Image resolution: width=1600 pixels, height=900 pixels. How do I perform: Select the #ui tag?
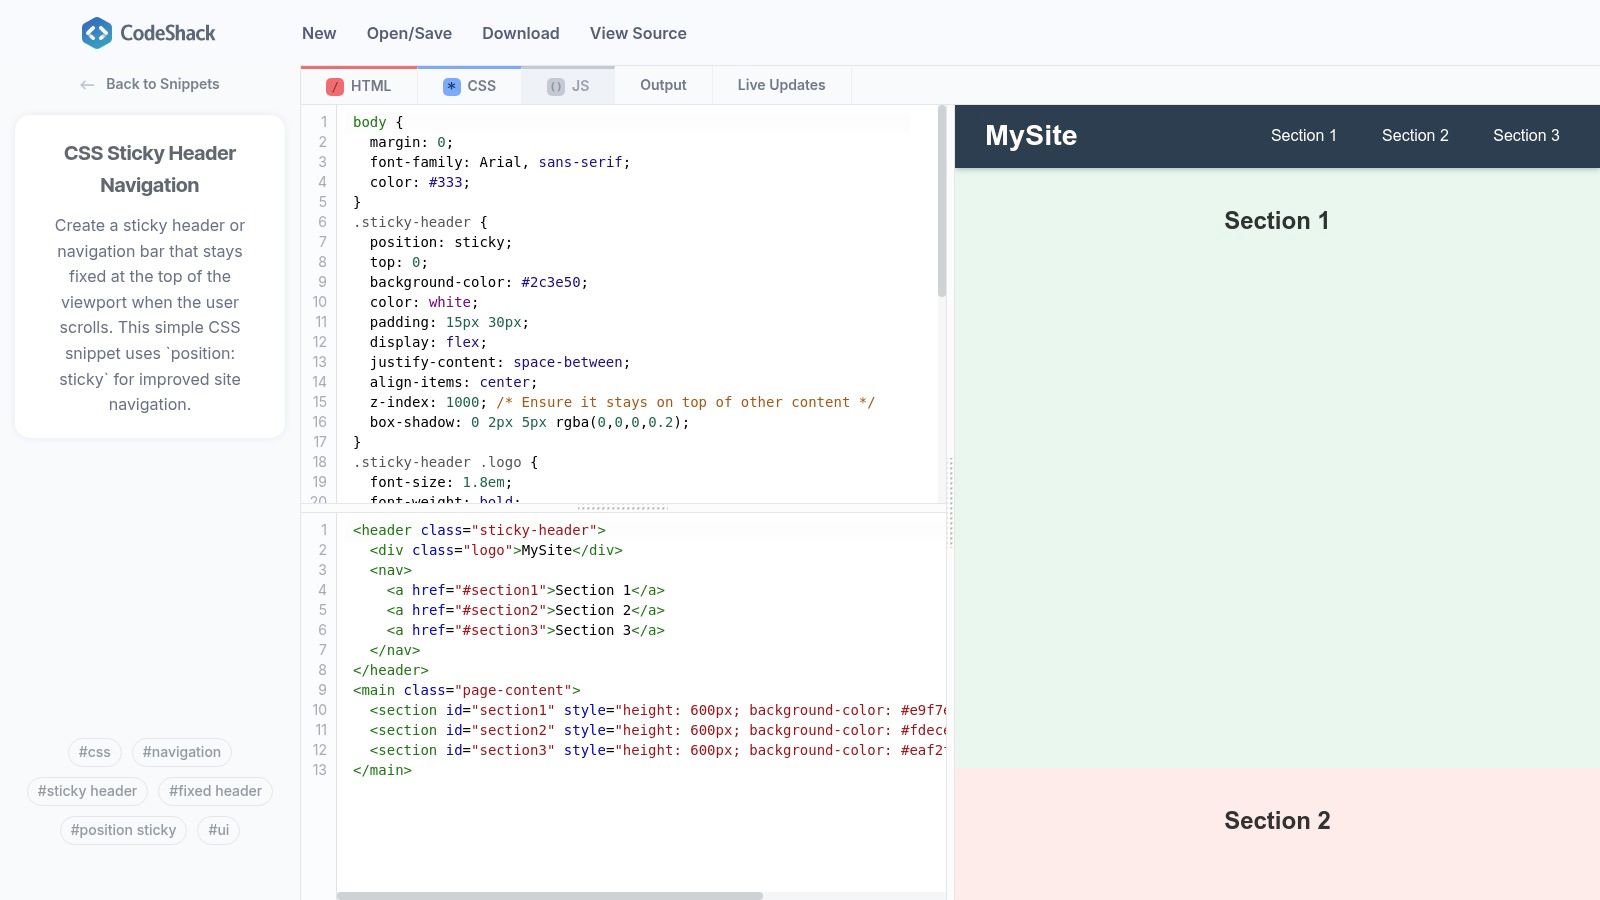pyautogui.click(x=218, y=830)
